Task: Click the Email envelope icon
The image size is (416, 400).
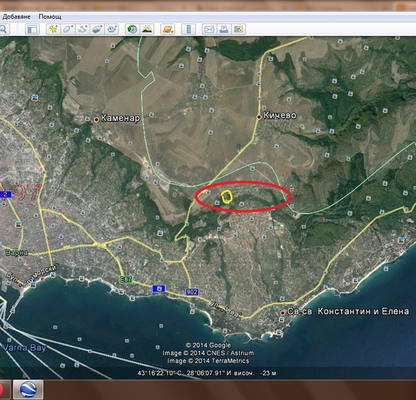Action: pos(209,29)
